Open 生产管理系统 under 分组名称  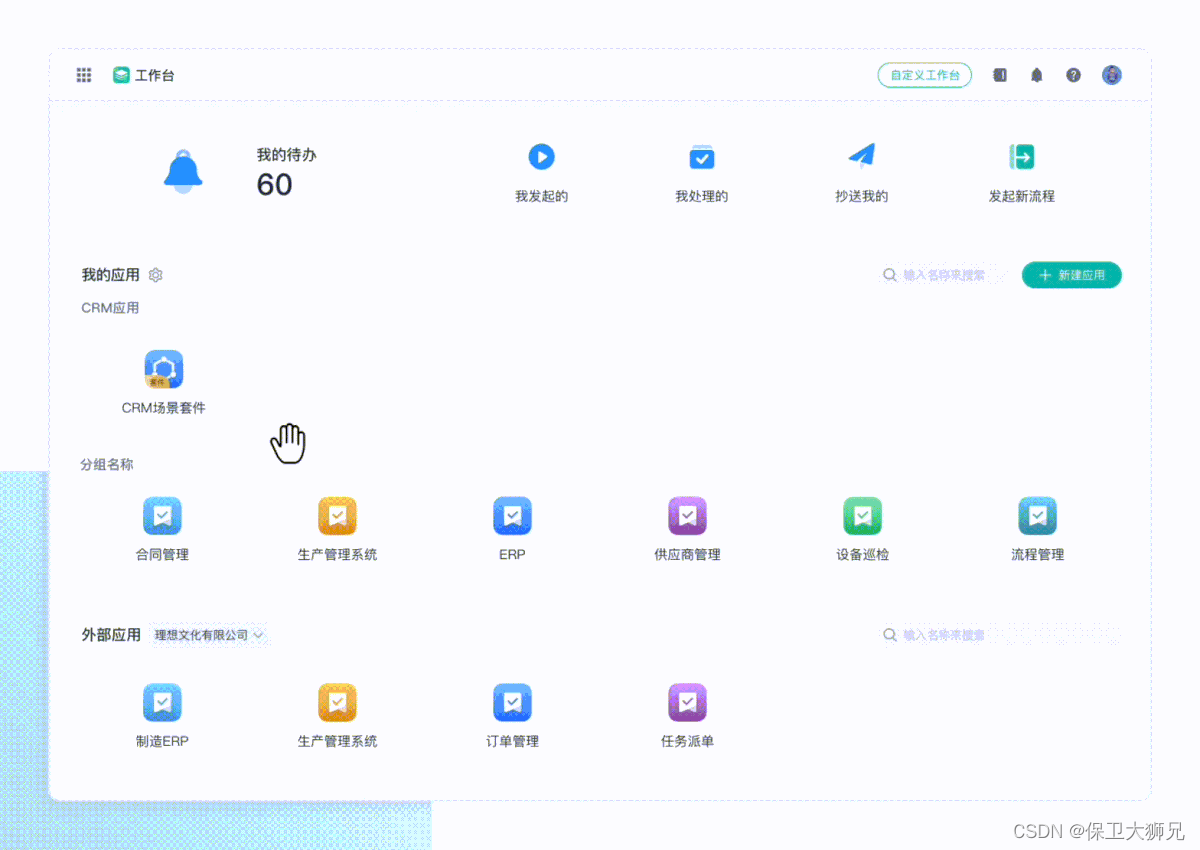(x=337, y=516)
